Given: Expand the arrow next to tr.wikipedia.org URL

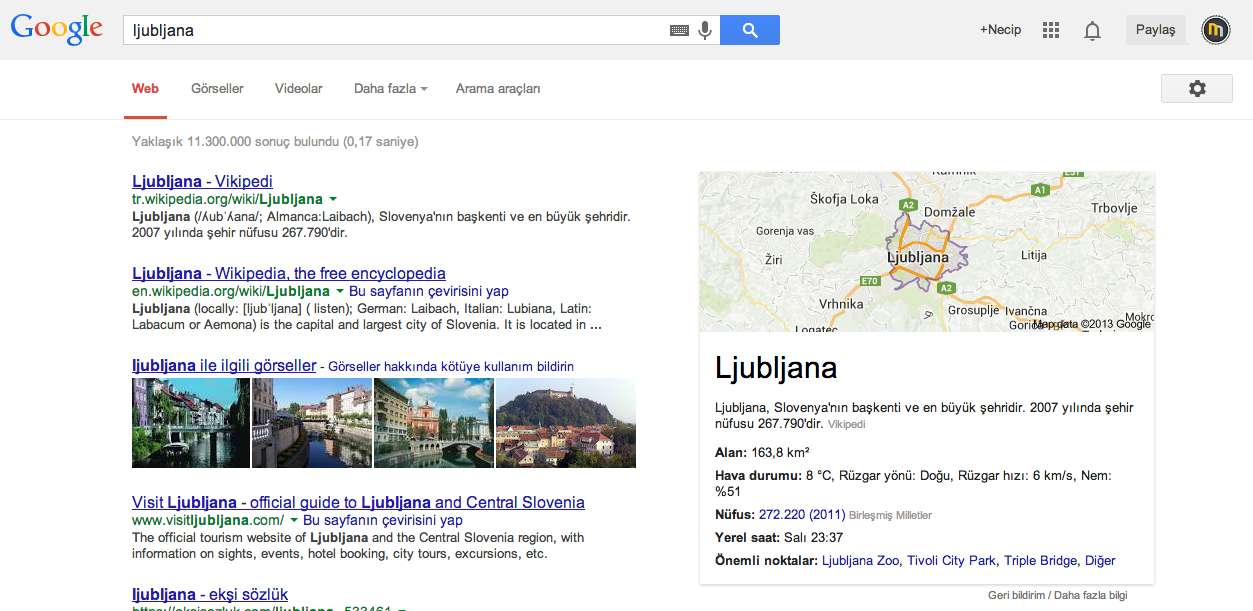Looking at the screenshot, I should coord(333,199).
